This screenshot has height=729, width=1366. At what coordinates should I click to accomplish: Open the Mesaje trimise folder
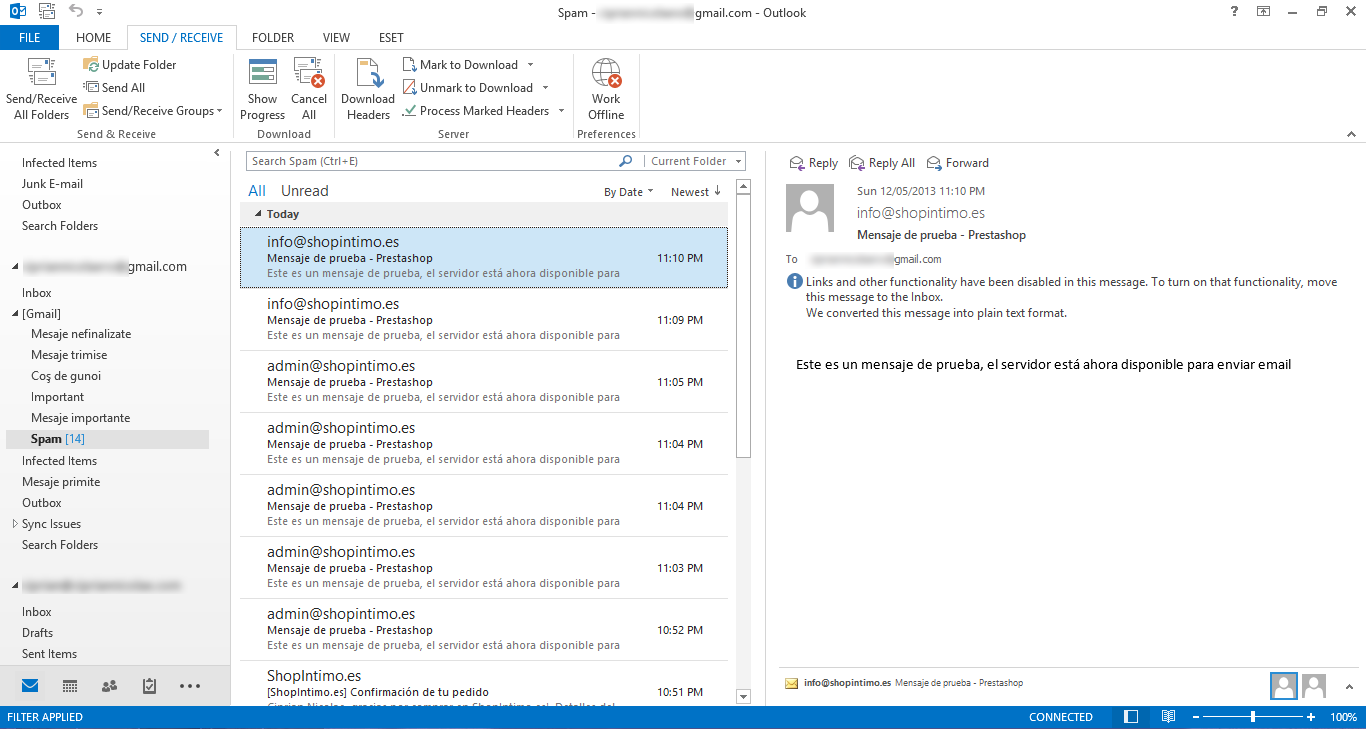coord(69,355)
